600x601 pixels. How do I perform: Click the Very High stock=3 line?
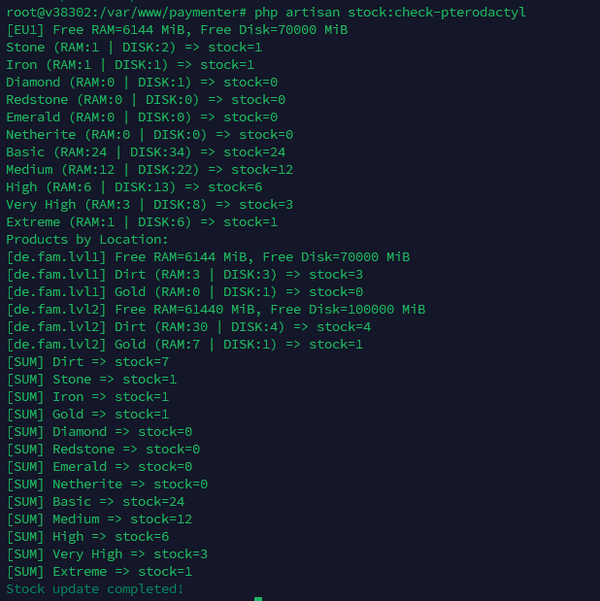point(150,205)
